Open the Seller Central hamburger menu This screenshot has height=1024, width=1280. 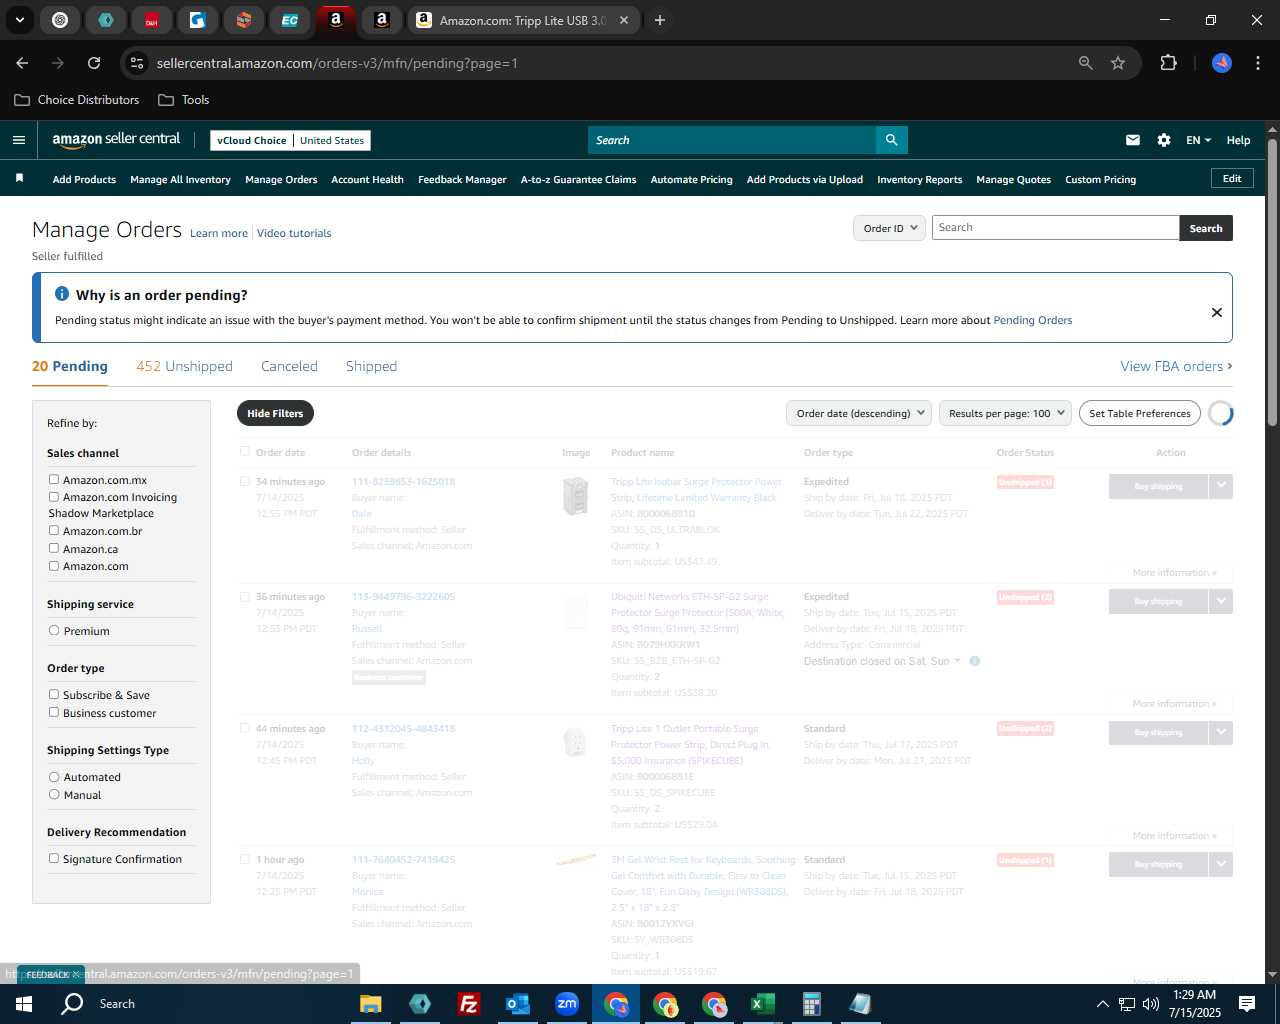[x=19, y=140]
